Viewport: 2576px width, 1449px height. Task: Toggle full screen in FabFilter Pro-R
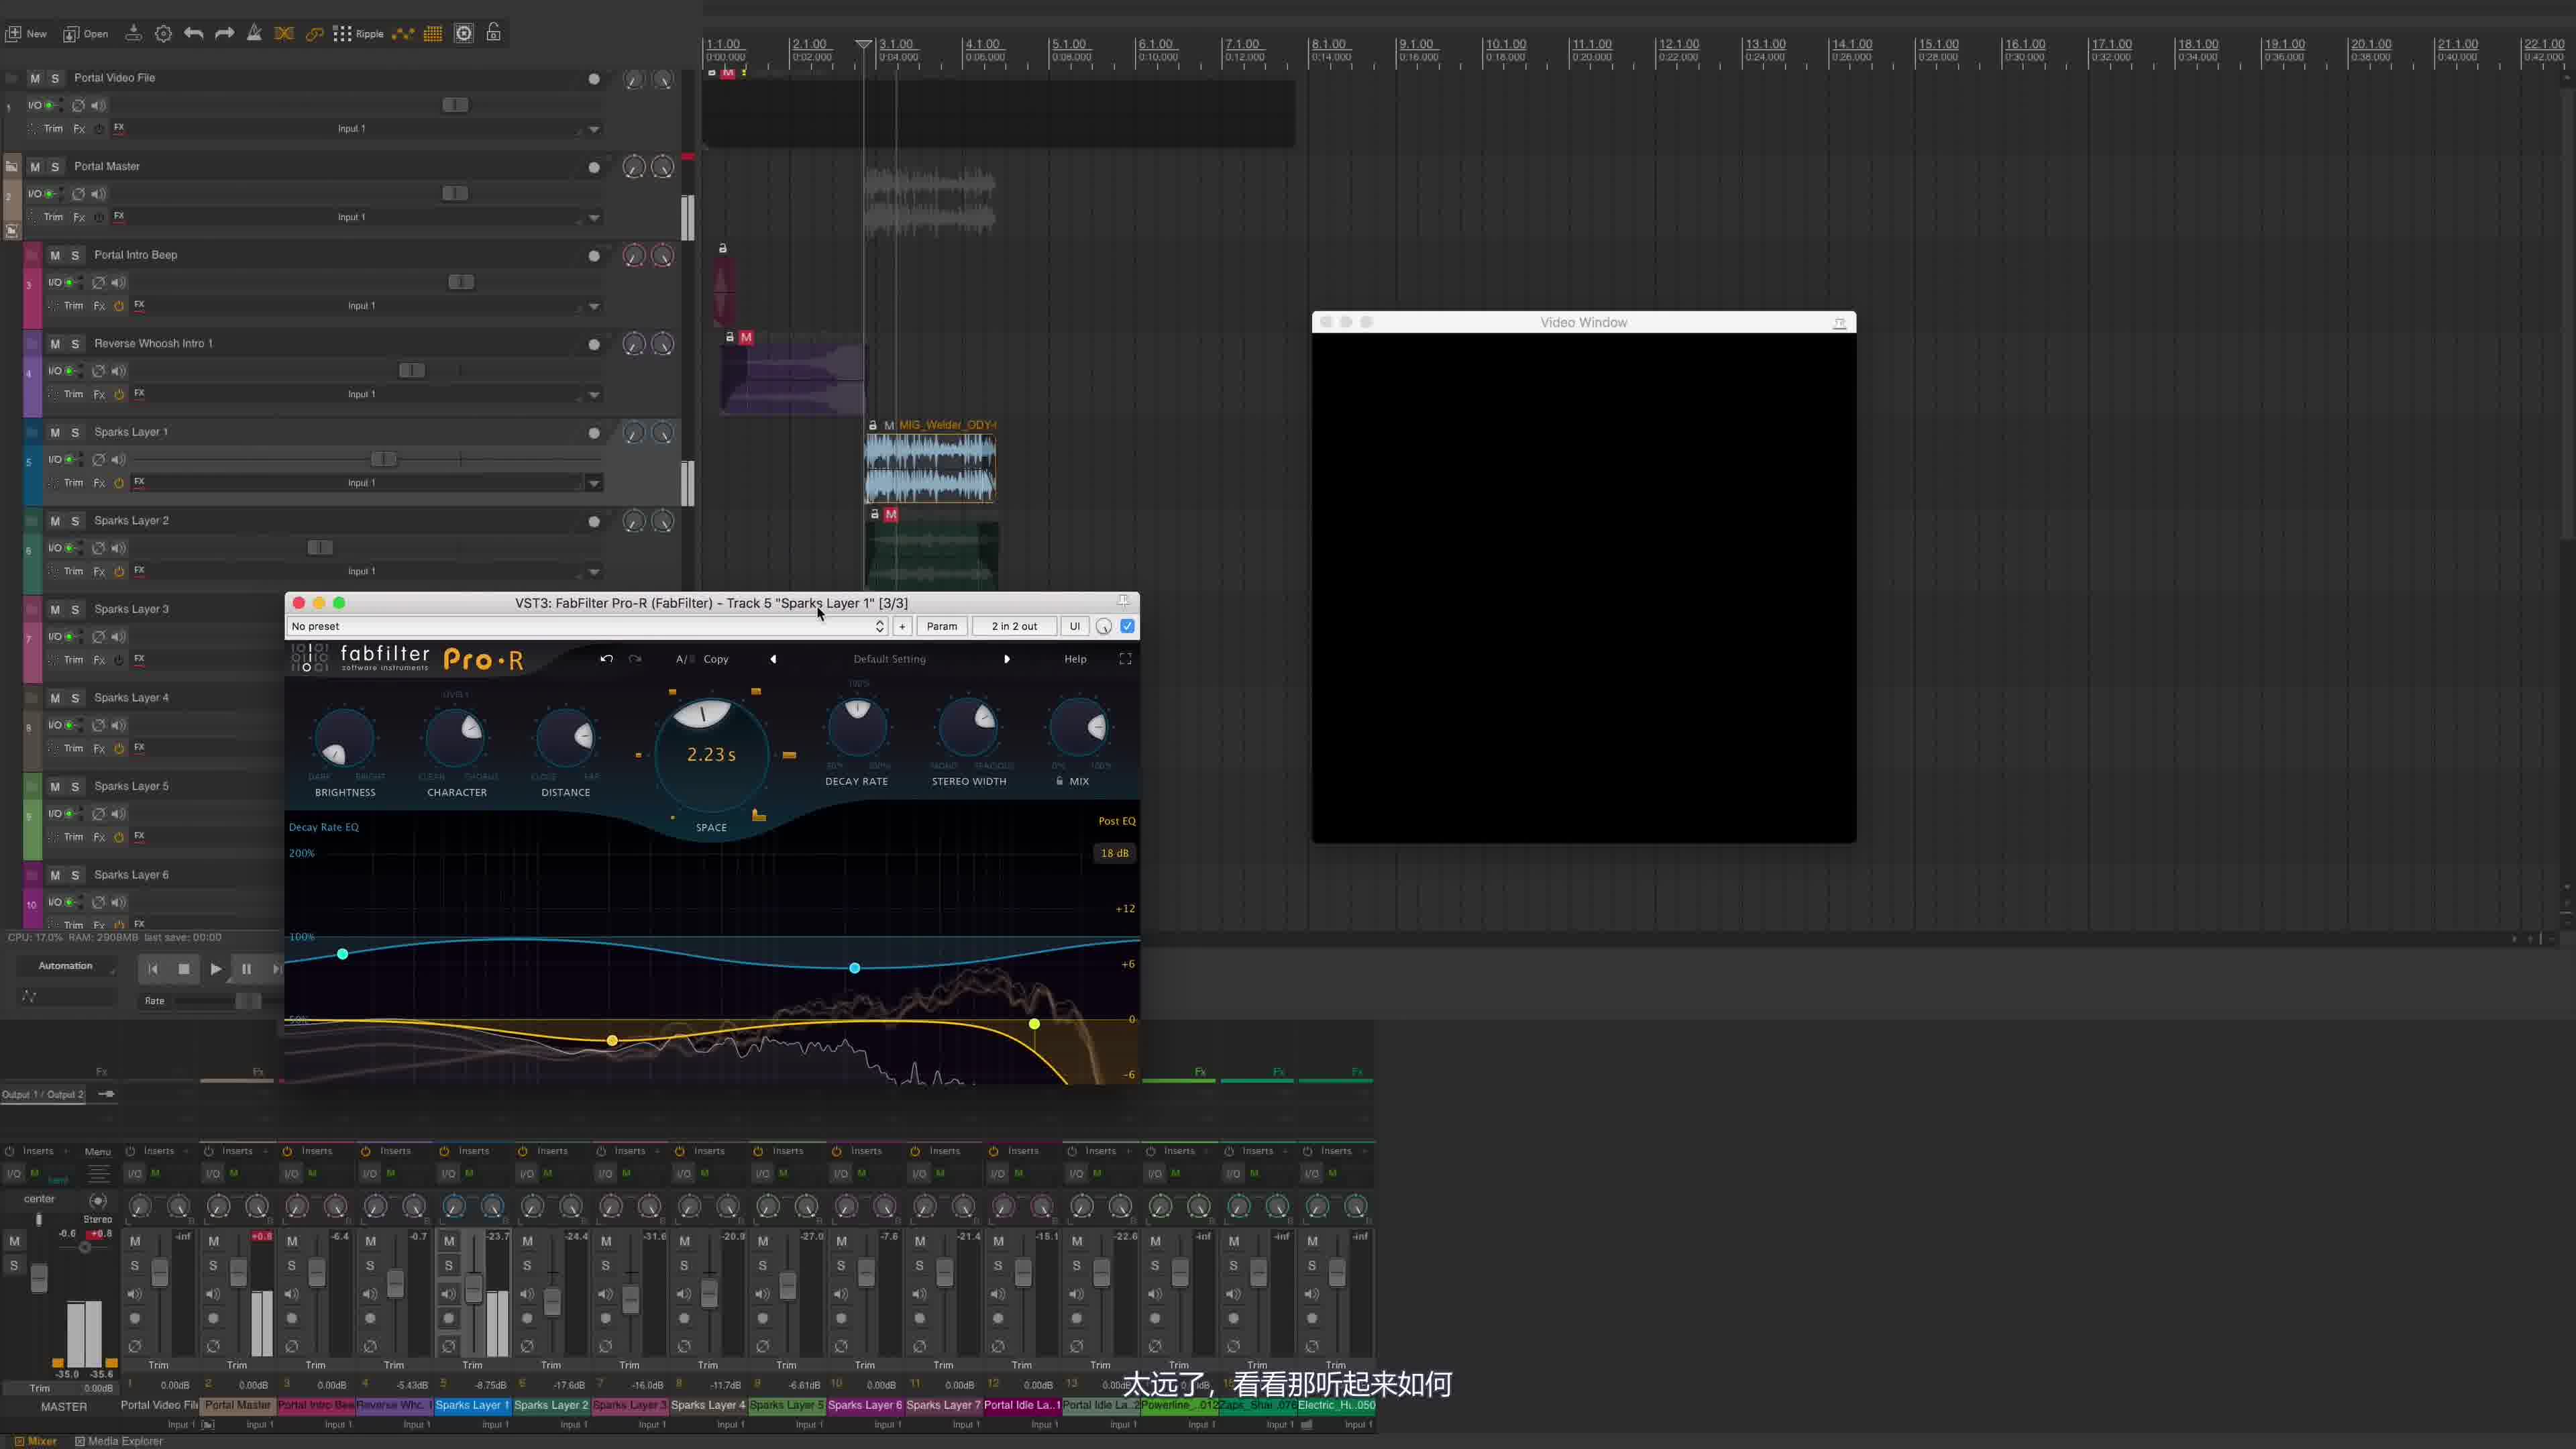[1125, 659]
